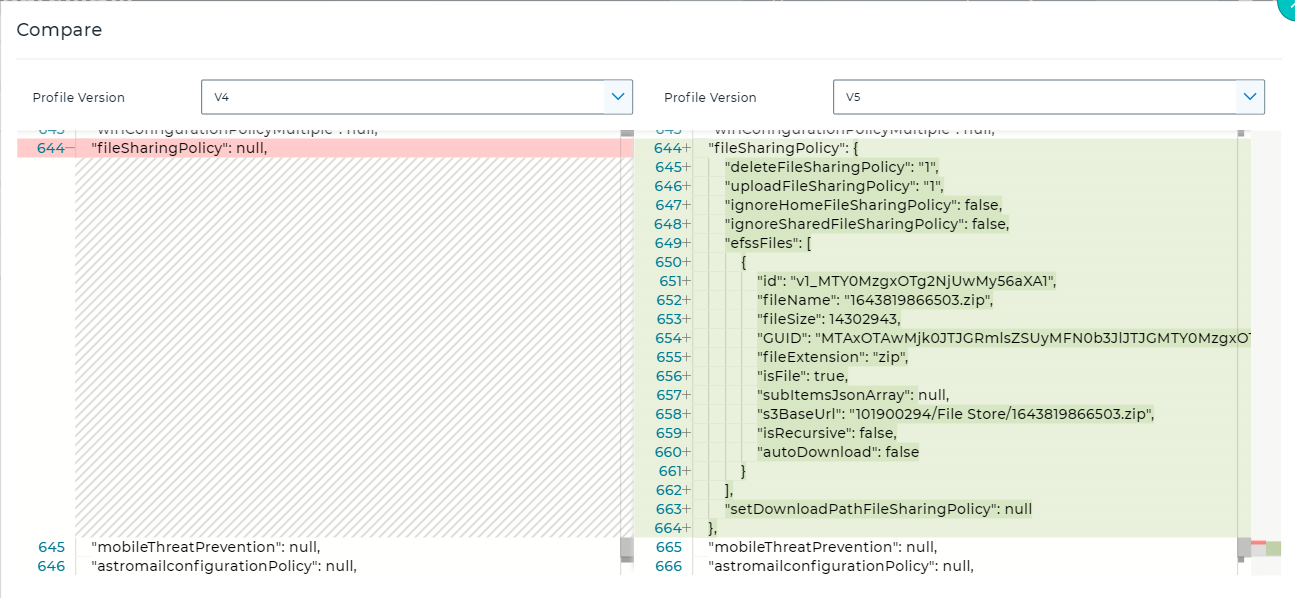
Task: Click inside the V4 version input field
Action: coord(400,97)
